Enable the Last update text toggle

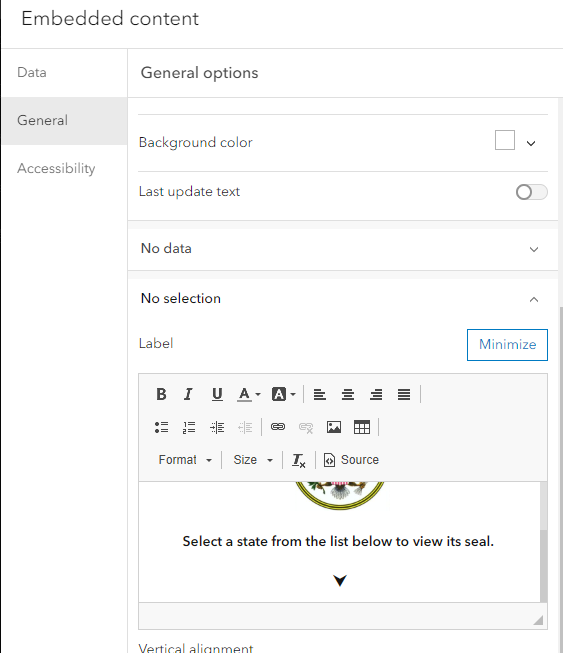click(531, 192)
